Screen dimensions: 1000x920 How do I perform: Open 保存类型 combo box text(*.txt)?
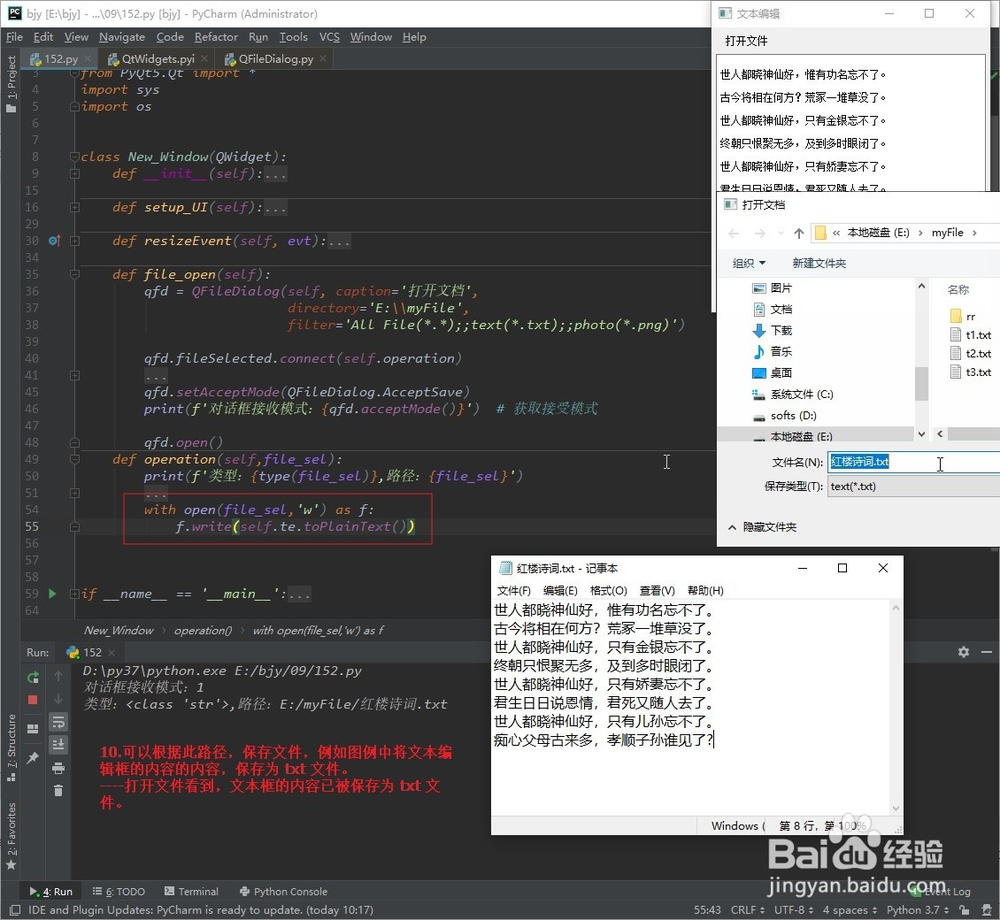click(913, 486)
